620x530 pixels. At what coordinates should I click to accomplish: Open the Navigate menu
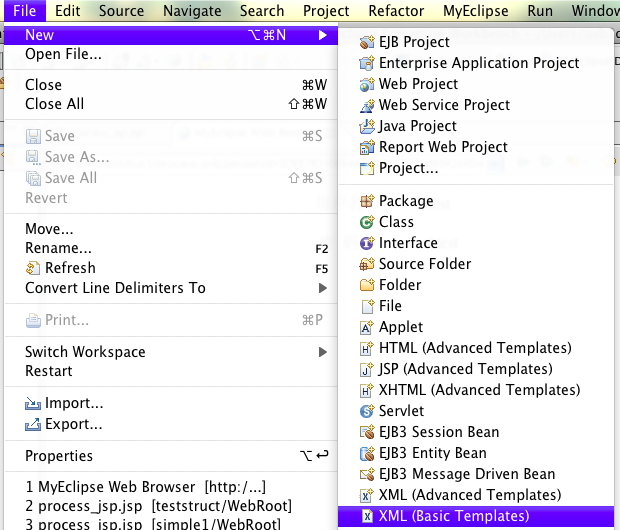tap(192, 11)
